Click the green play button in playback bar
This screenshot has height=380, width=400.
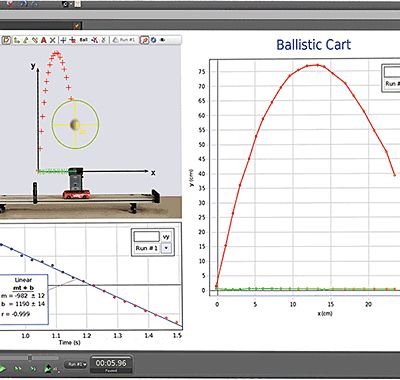coord(3,369)
